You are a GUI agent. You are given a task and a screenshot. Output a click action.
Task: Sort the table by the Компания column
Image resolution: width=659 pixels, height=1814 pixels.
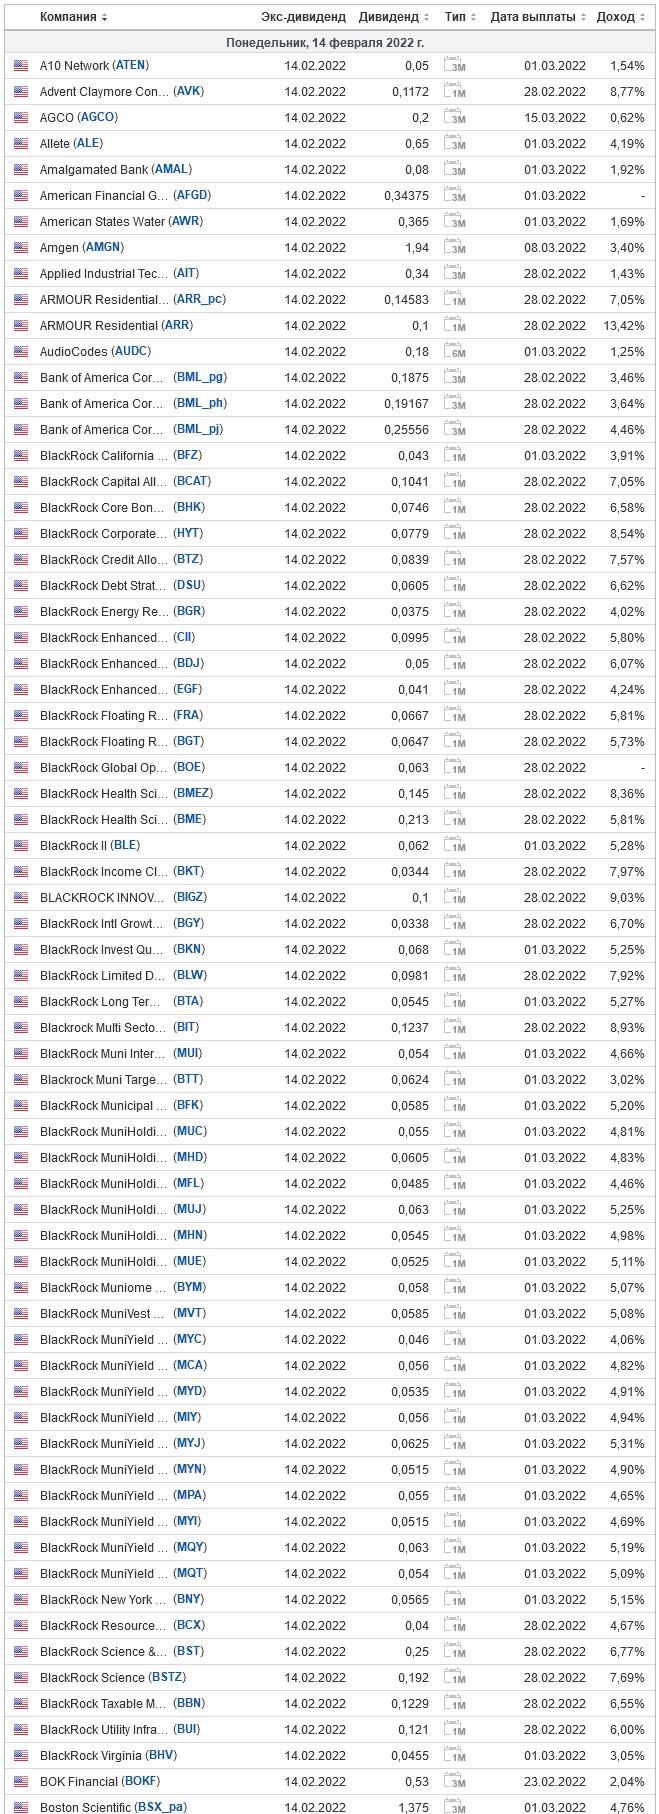tap(73, 17)
